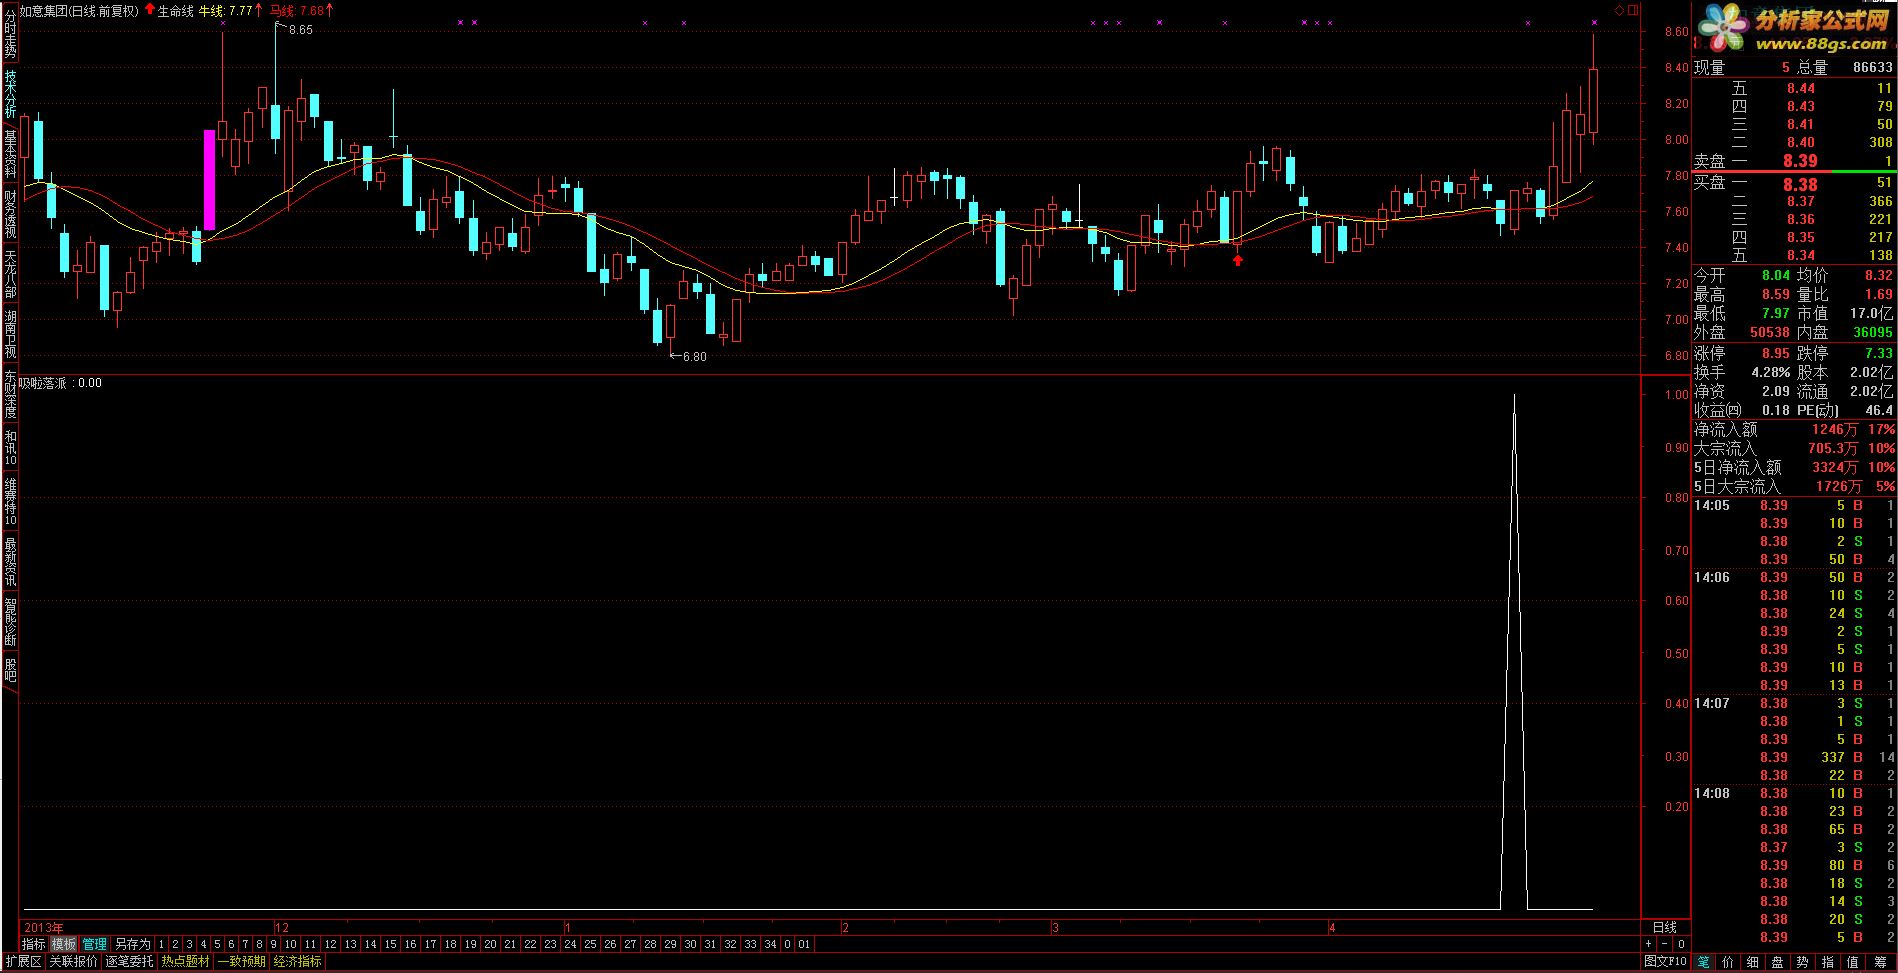
Task: Switch to the 筹 tab
Action: pos(1880,962)
